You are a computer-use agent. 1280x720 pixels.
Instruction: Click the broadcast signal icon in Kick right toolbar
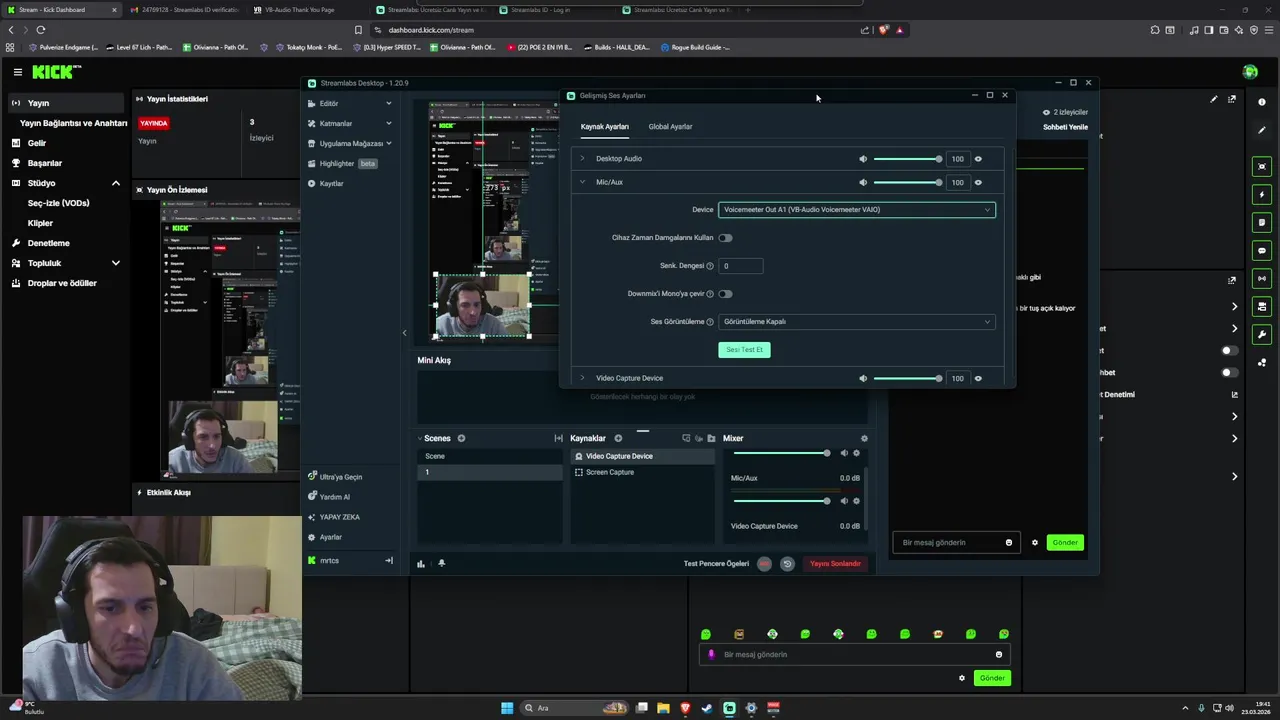1262,278
